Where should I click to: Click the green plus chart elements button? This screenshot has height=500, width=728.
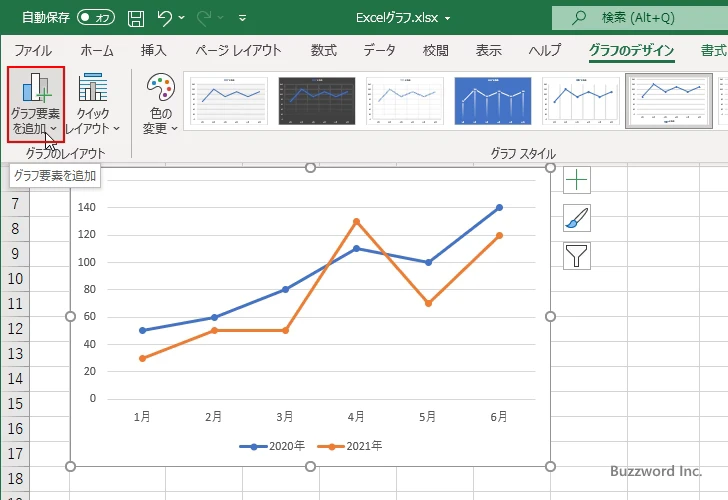(577, 180)
